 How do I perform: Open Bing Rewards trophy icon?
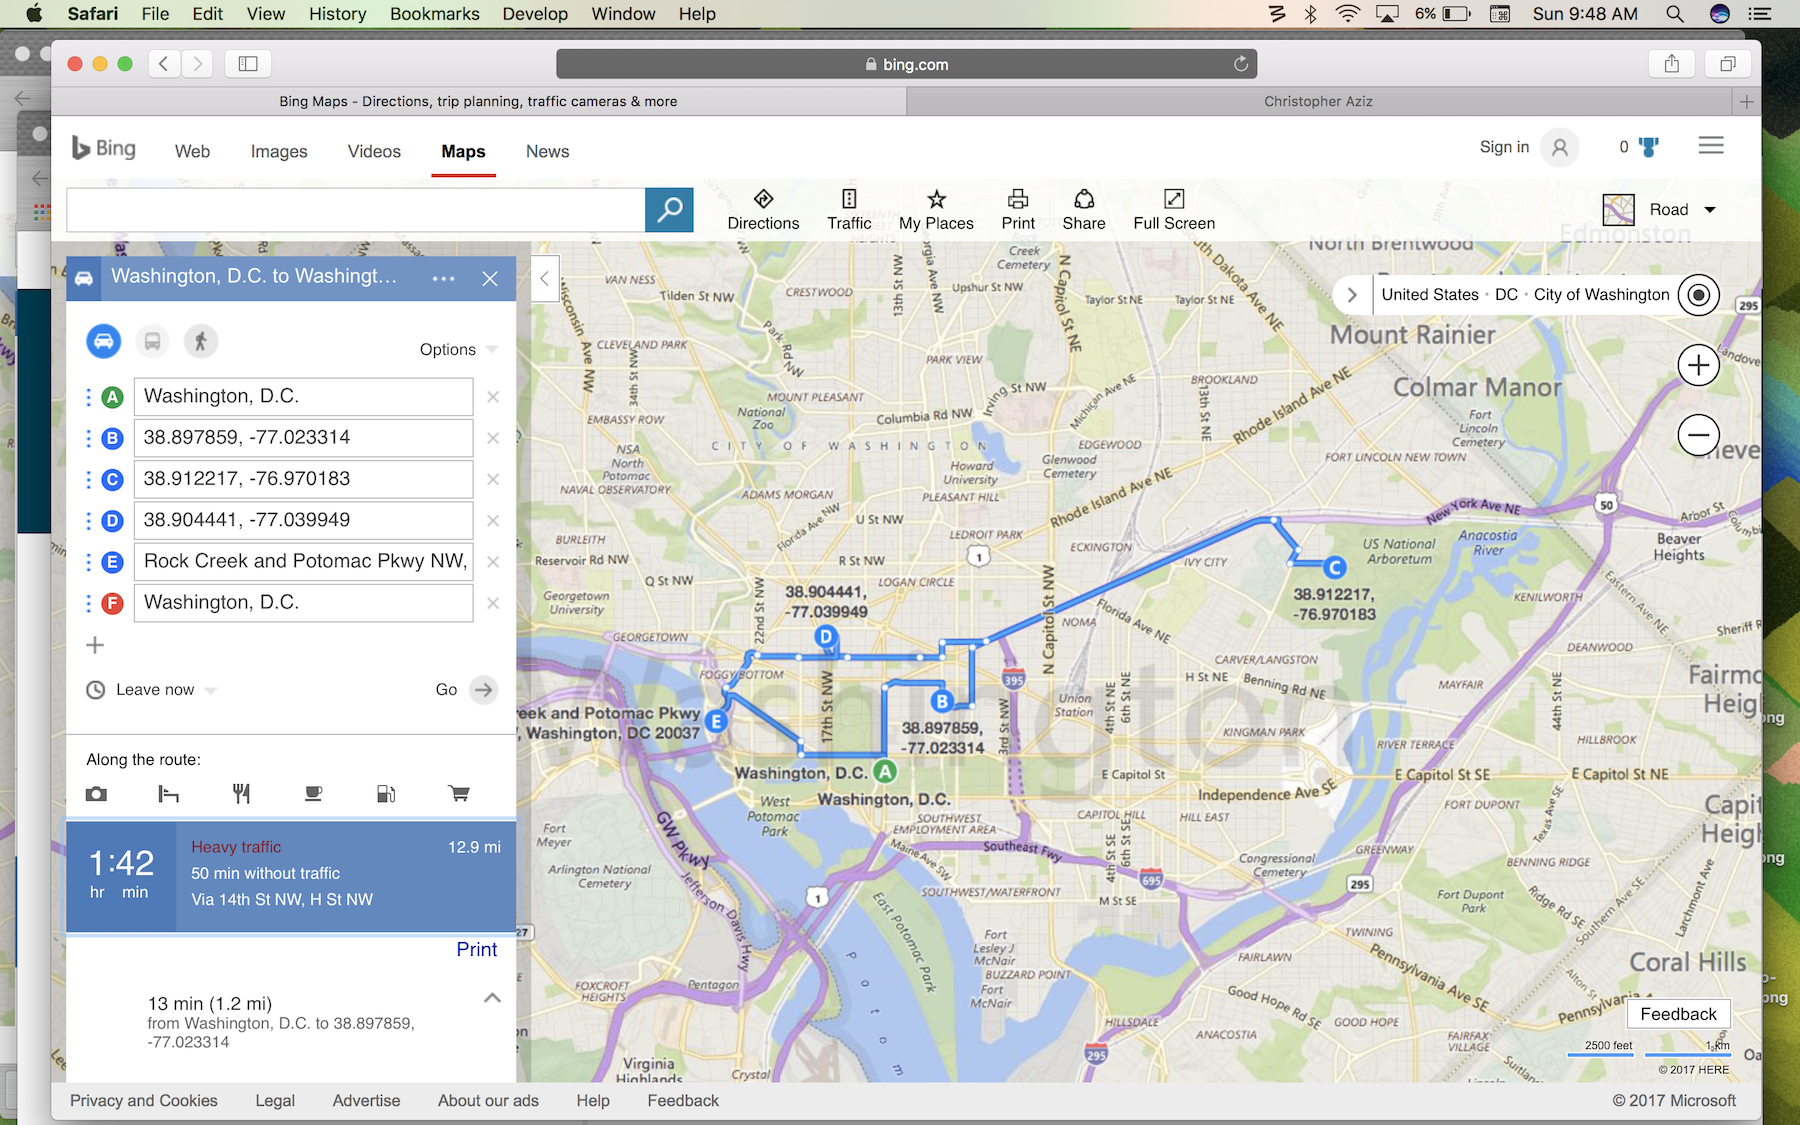1648,147
